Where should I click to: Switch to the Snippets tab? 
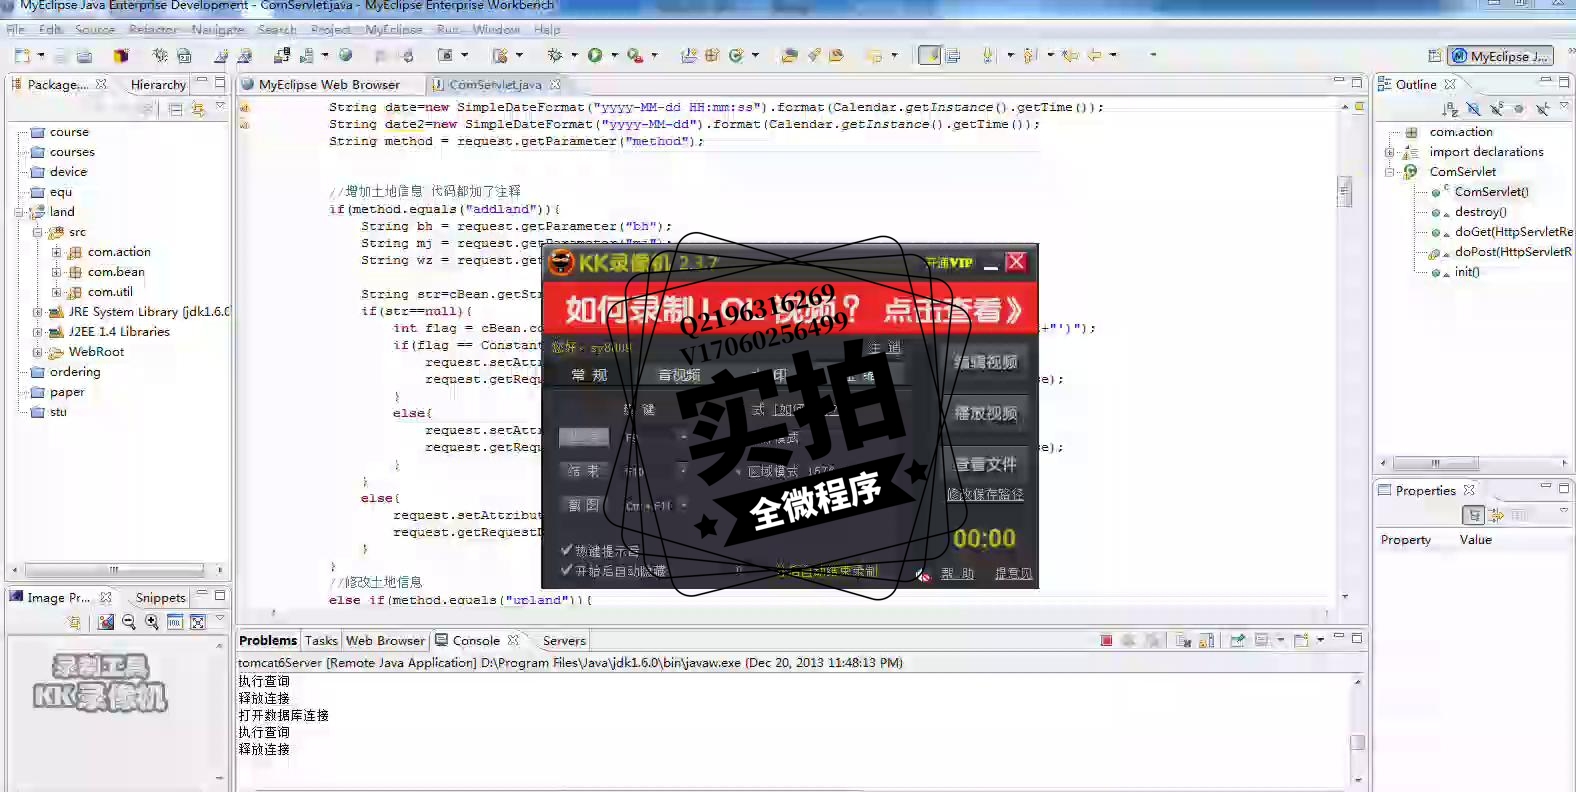tap(160, 598)
